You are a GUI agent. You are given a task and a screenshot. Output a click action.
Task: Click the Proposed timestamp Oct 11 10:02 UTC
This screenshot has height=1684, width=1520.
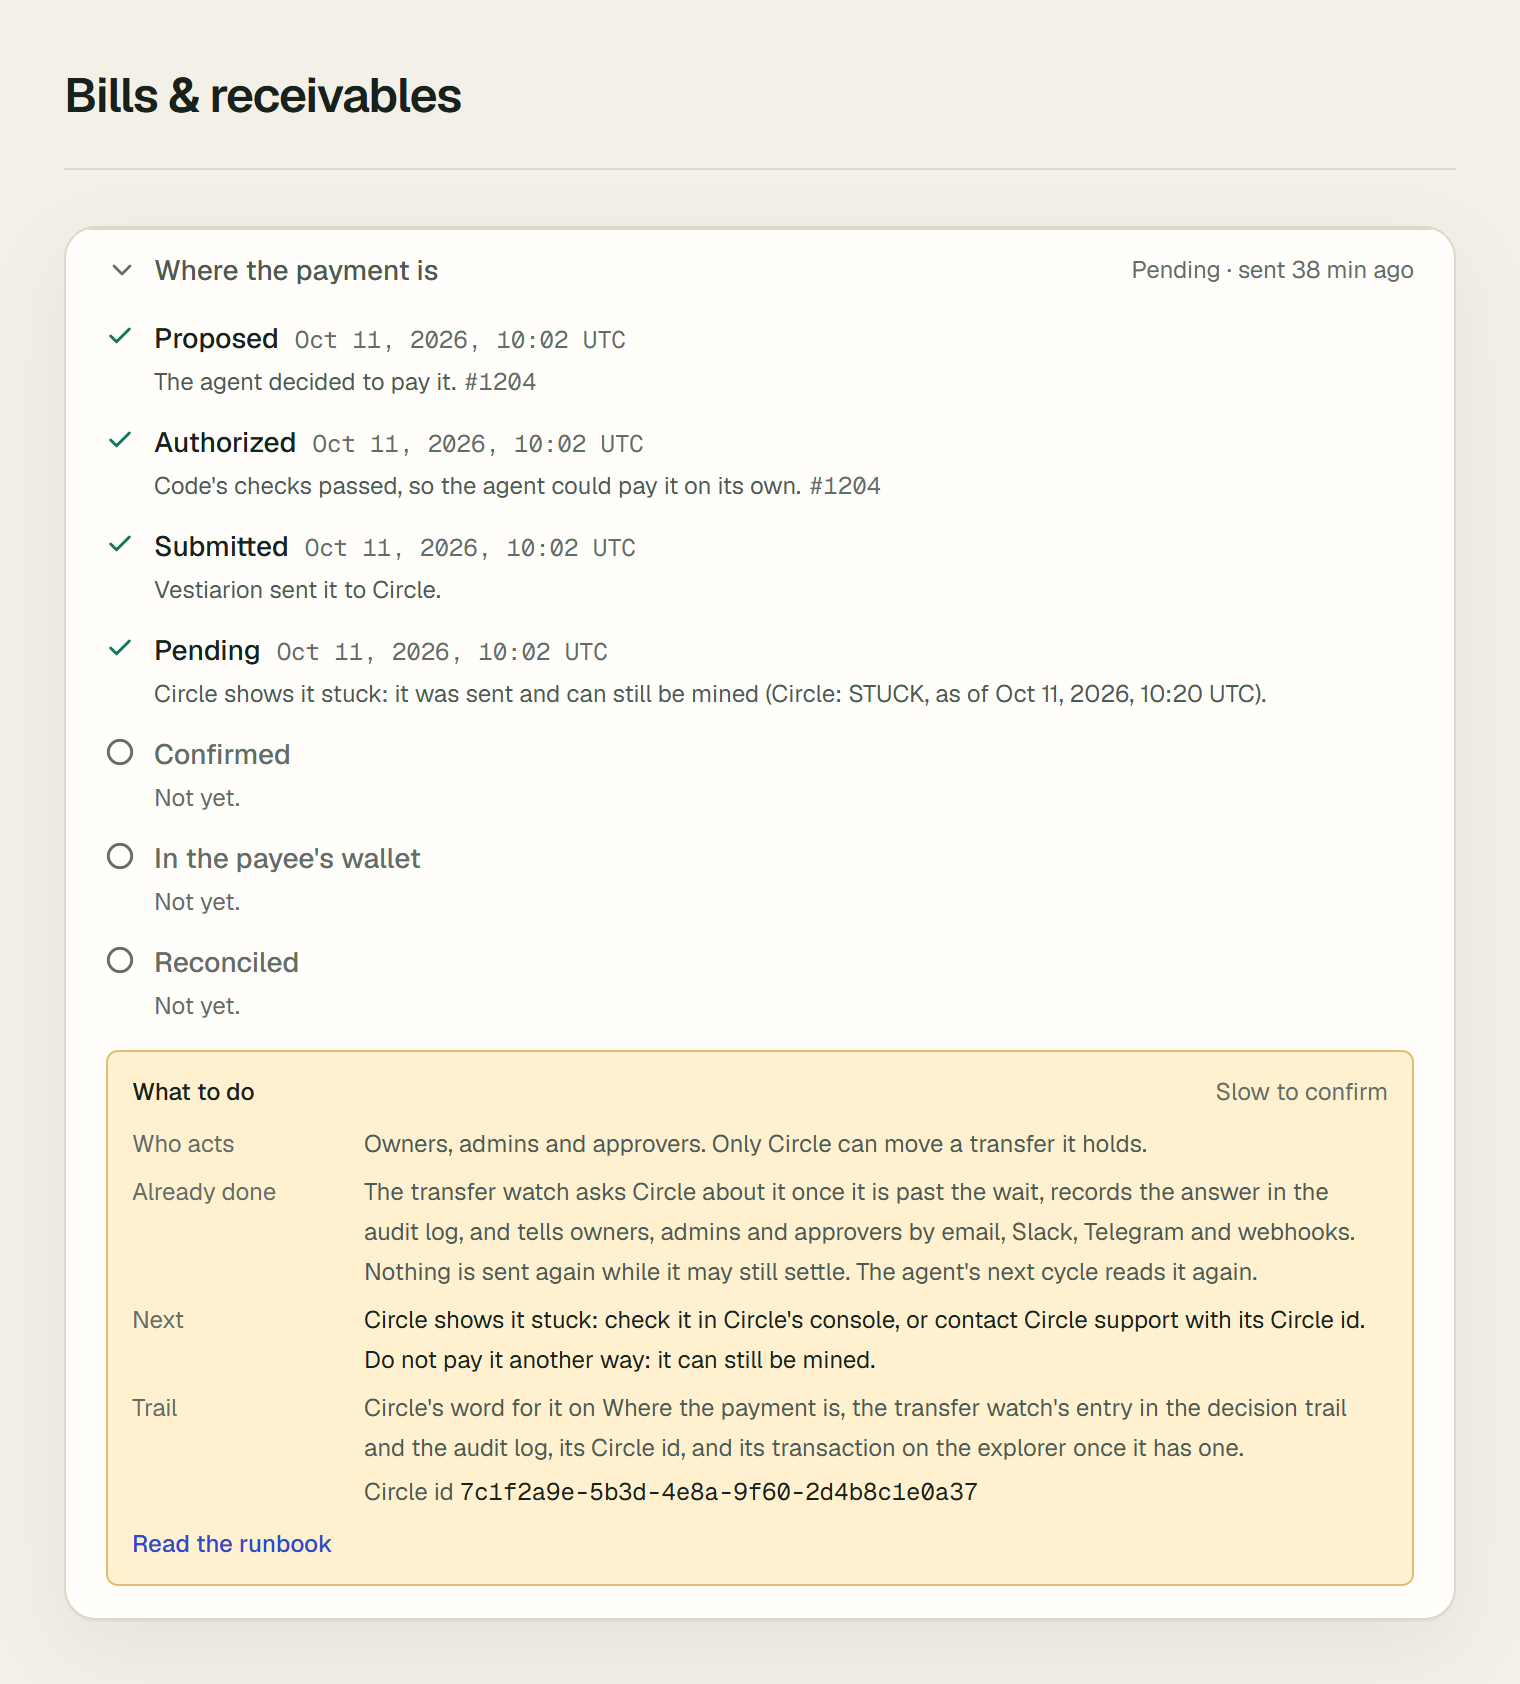click(460, 340)
